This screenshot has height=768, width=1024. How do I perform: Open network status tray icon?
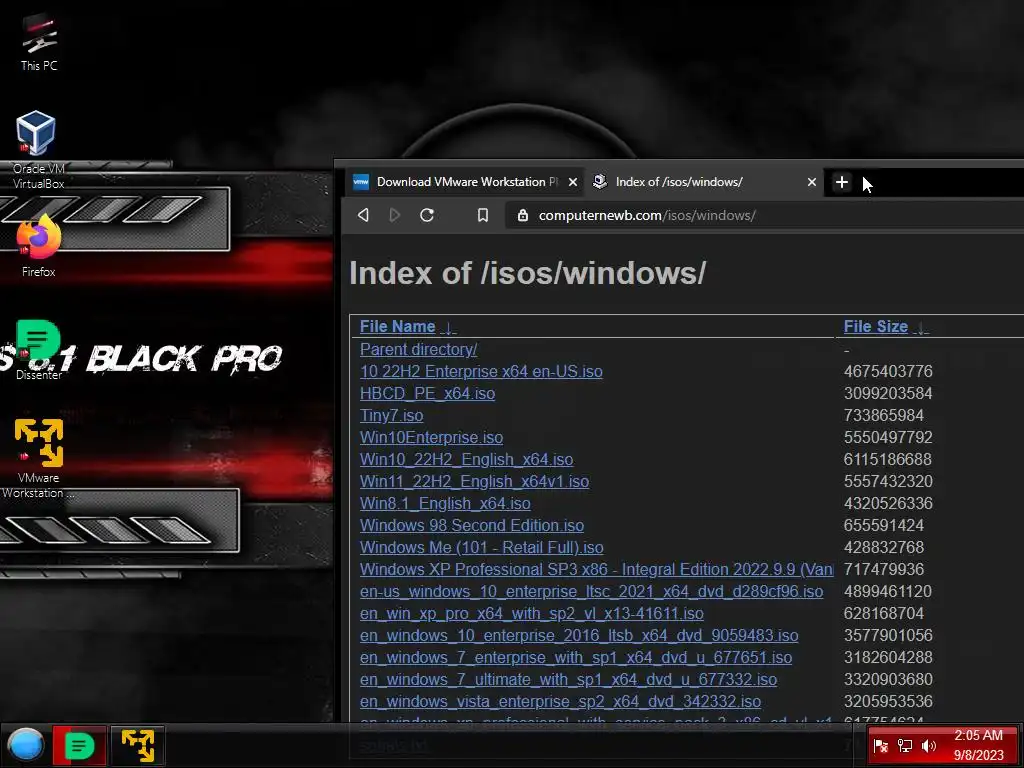tap(904, 746)
